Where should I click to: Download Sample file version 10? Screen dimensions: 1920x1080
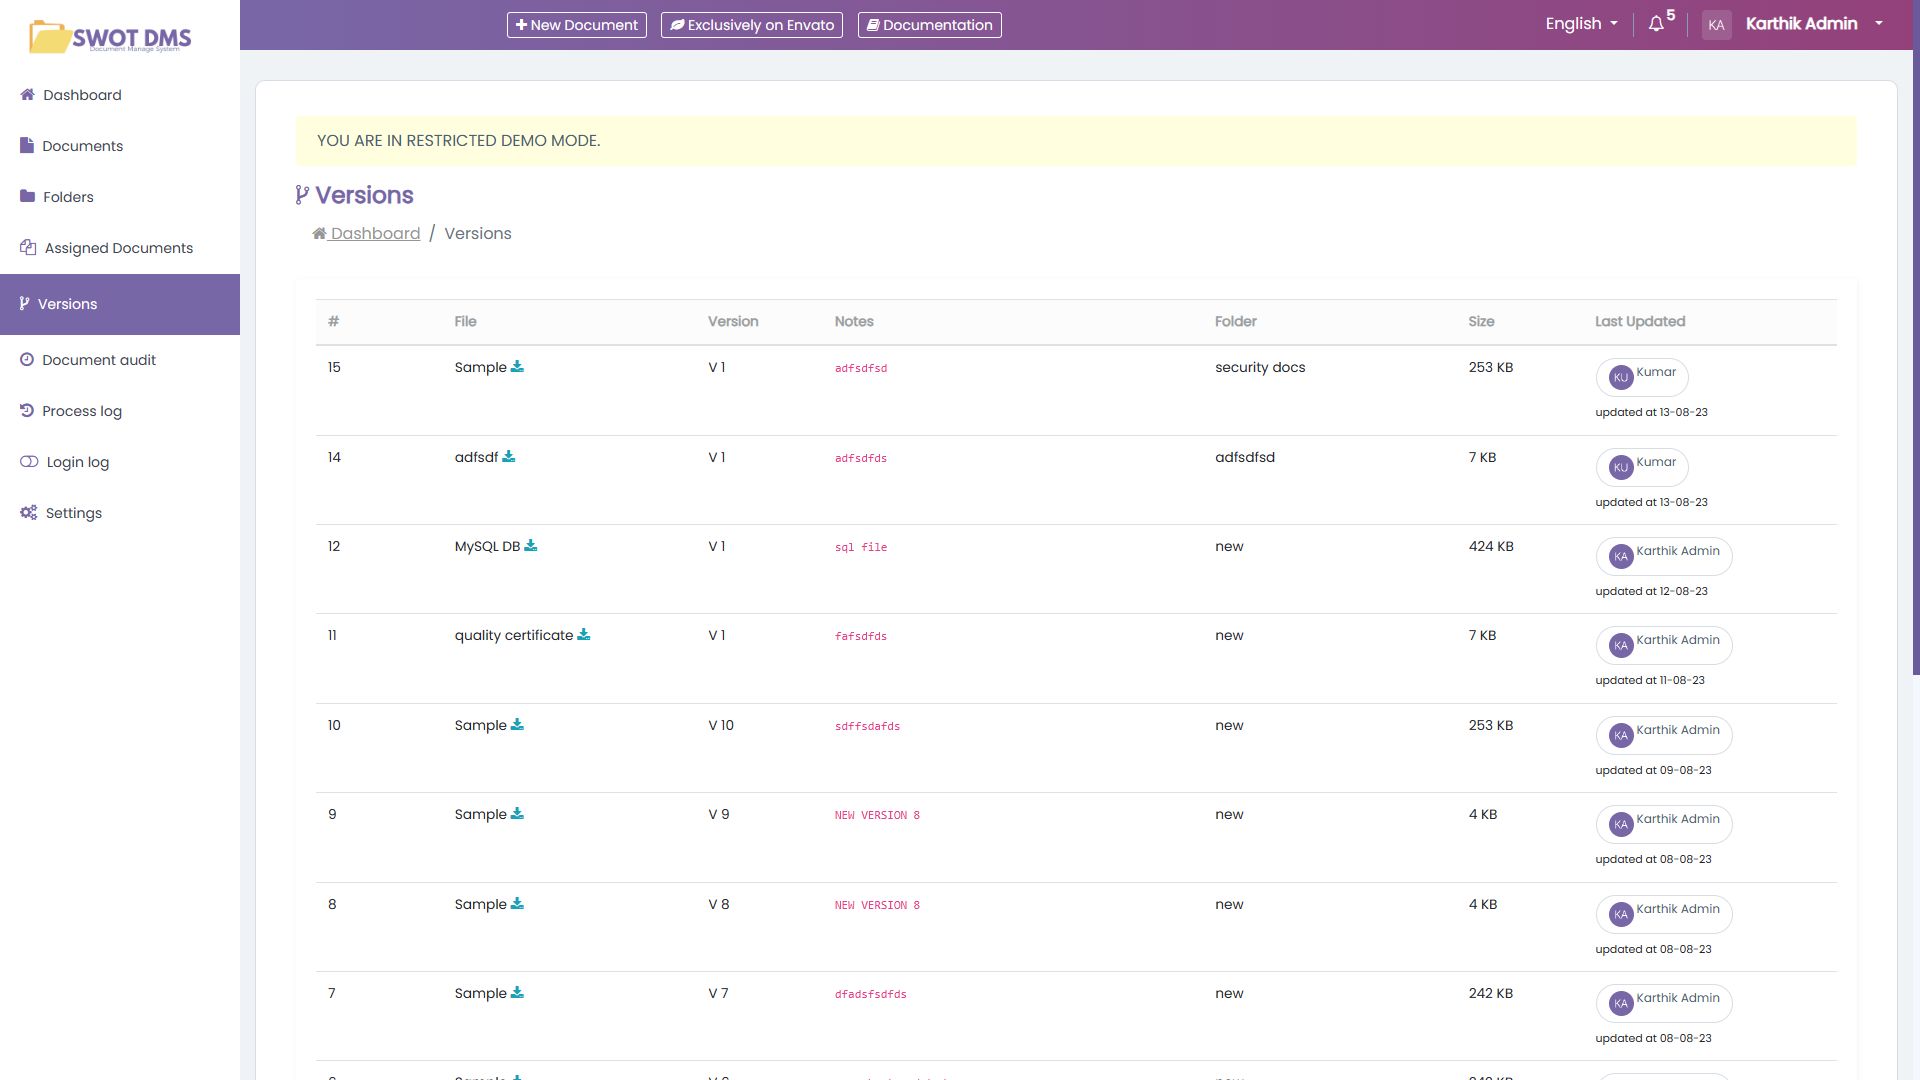coord(517,725)
